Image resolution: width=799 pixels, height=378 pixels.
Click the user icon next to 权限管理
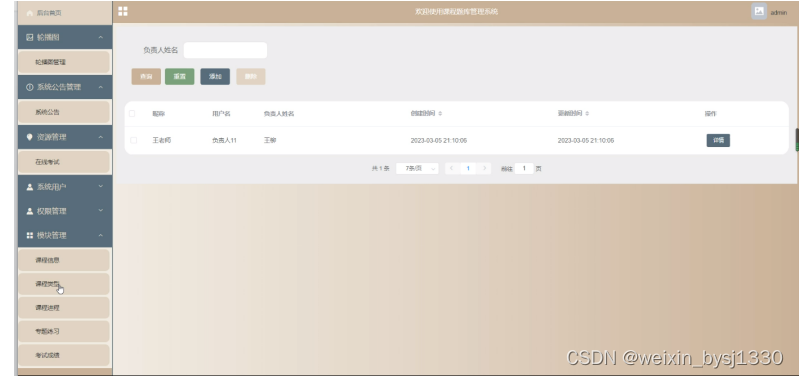(30, 211)
